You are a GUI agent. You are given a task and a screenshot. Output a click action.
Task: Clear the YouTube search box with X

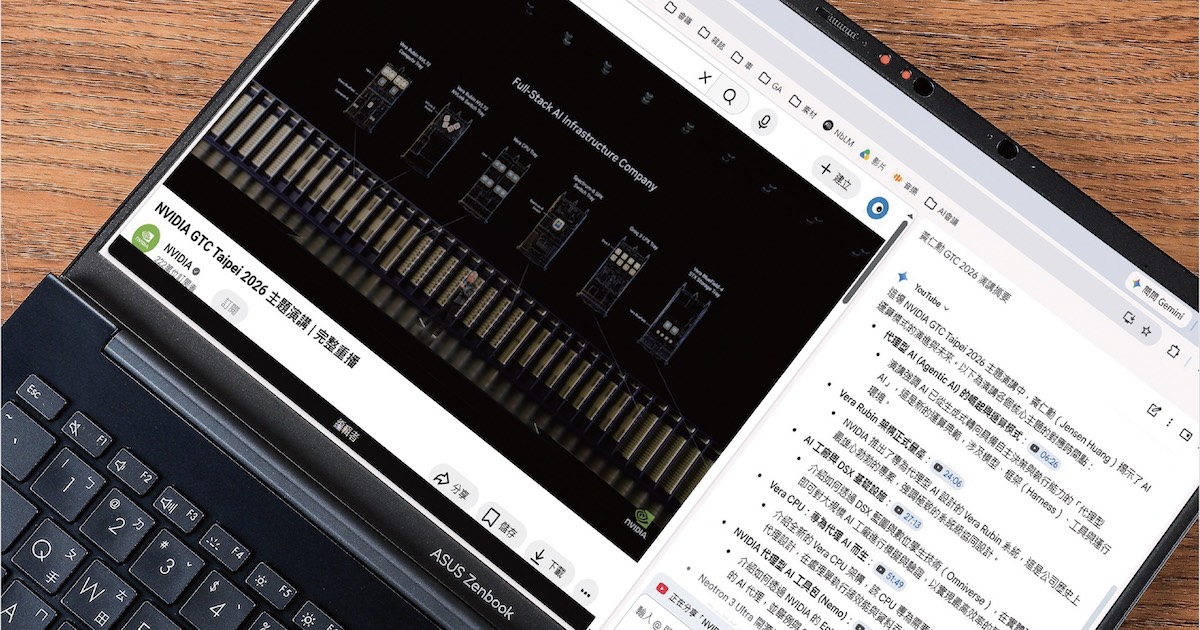coord(706,77)
